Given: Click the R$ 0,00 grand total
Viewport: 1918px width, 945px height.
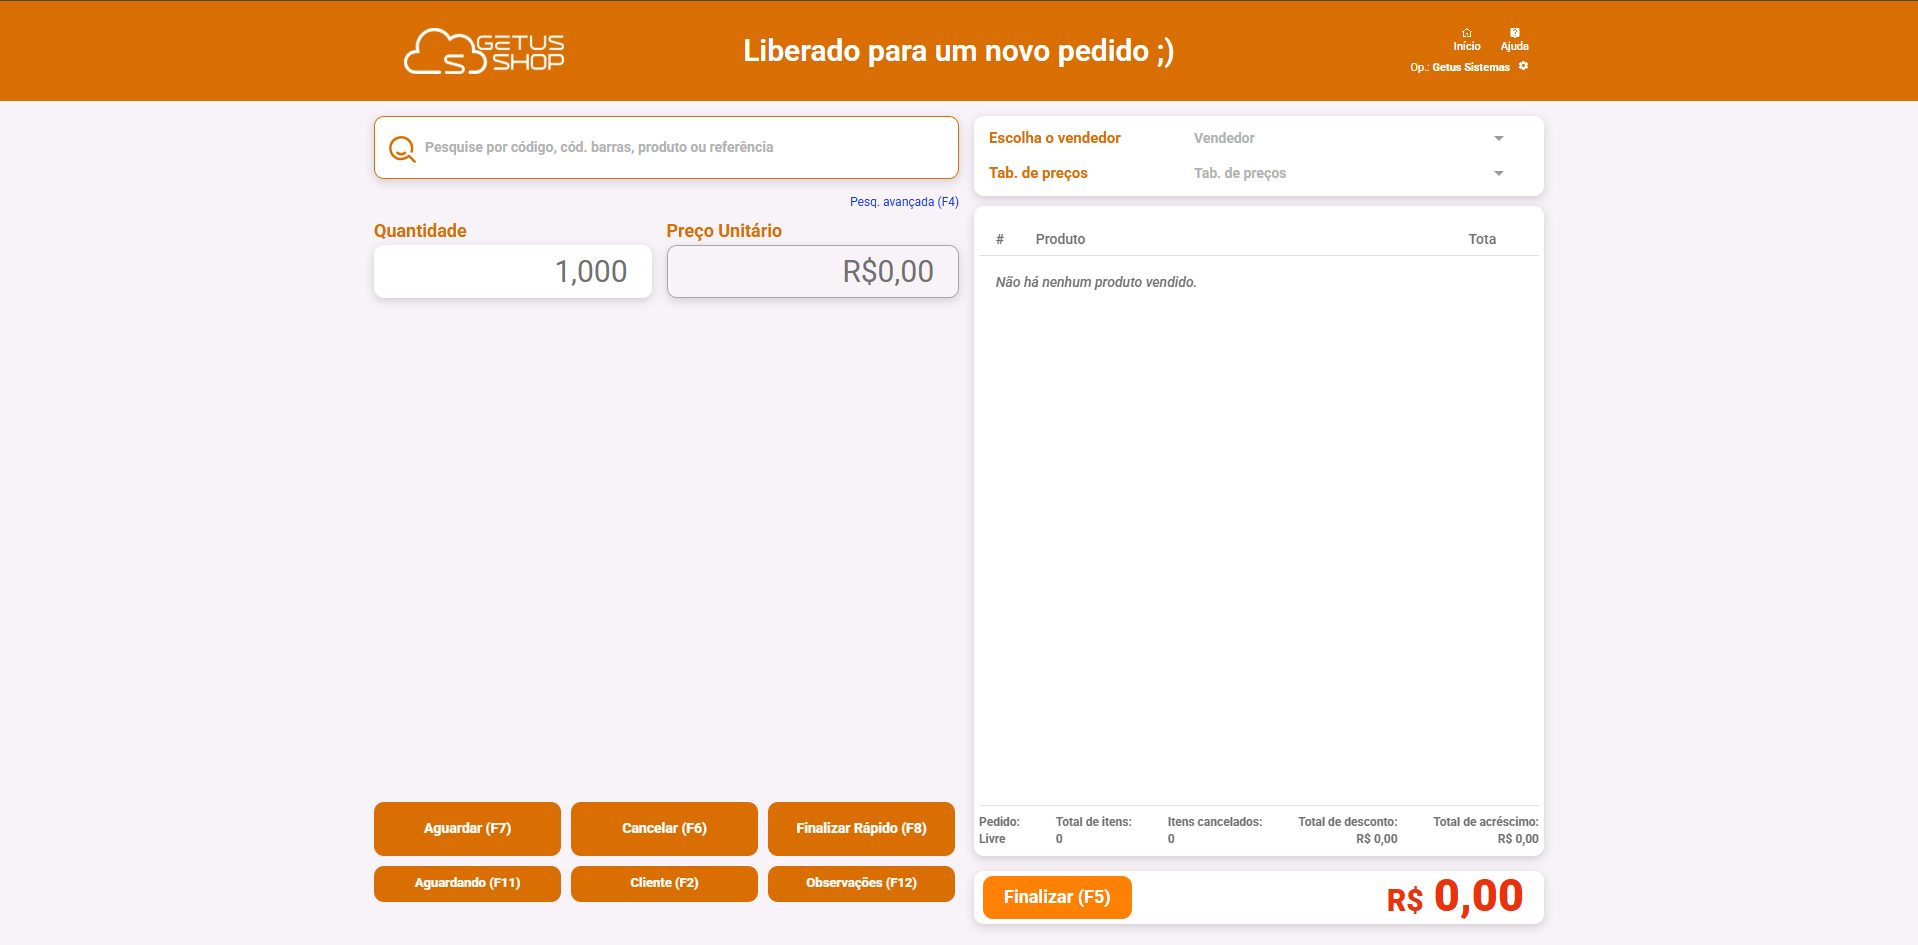Looking at the screenshot, I should pos(1454,897).
